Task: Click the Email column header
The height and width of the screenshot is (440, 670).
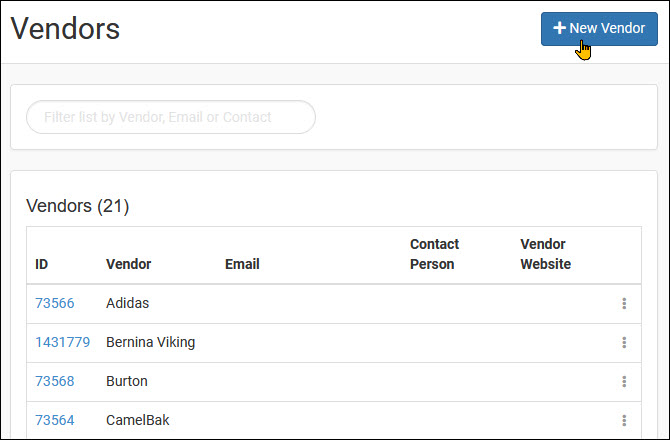Action: tap(242, 264)
